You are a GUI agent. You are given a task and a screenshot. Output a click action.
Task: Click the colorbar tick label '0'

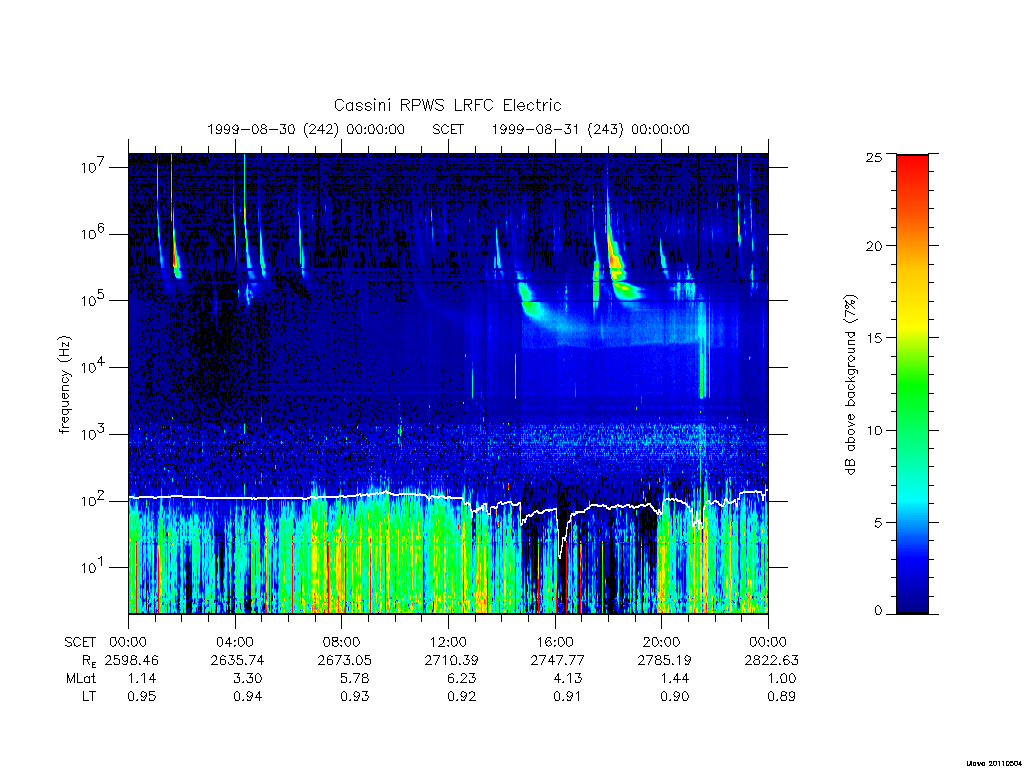pyautogui.click(x=878, y=611)
